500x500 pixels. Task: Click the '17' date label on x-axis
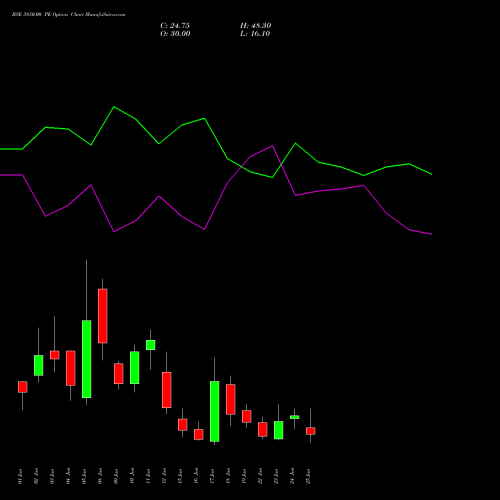point(212,476)
